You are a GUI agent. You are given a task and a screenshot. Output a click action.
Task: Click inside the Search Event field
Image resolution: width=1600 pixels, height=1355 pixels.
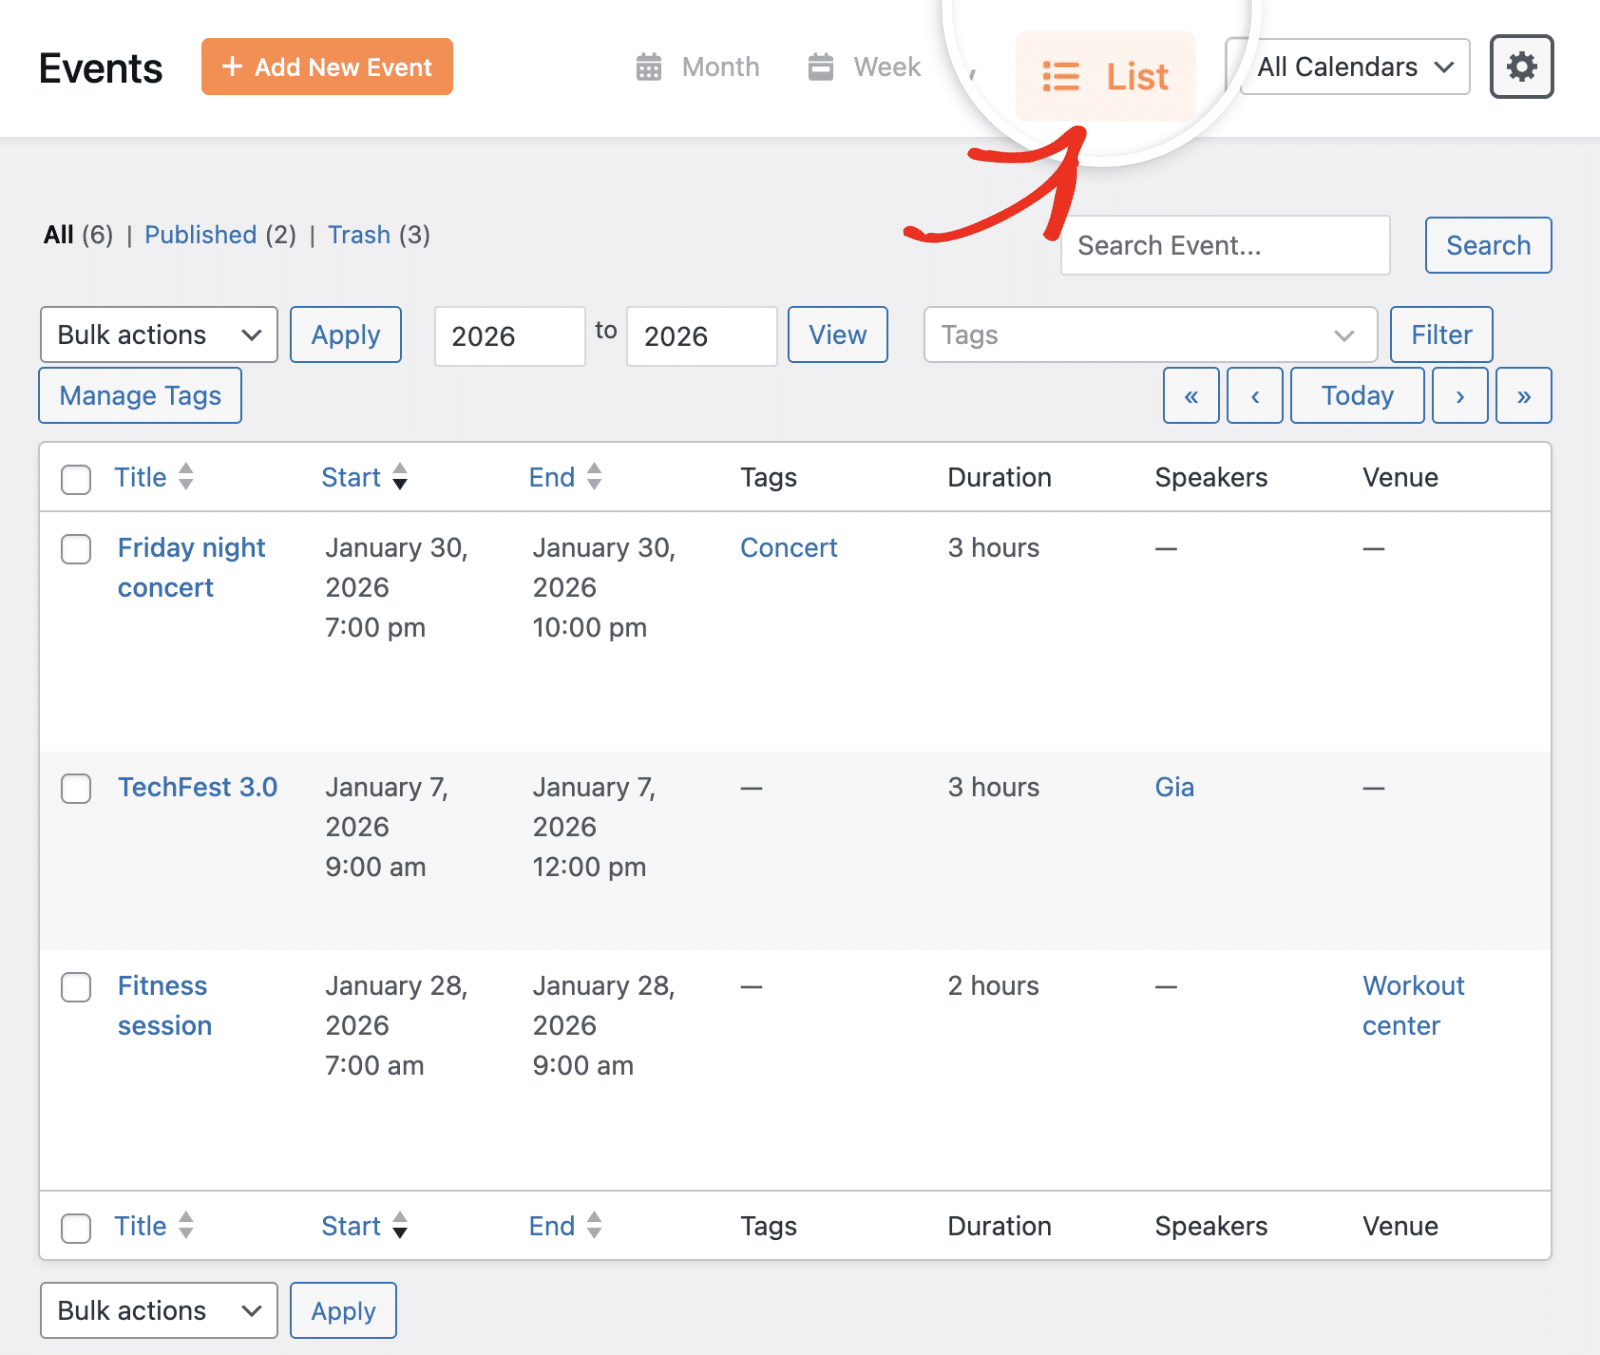[1224, 245]
